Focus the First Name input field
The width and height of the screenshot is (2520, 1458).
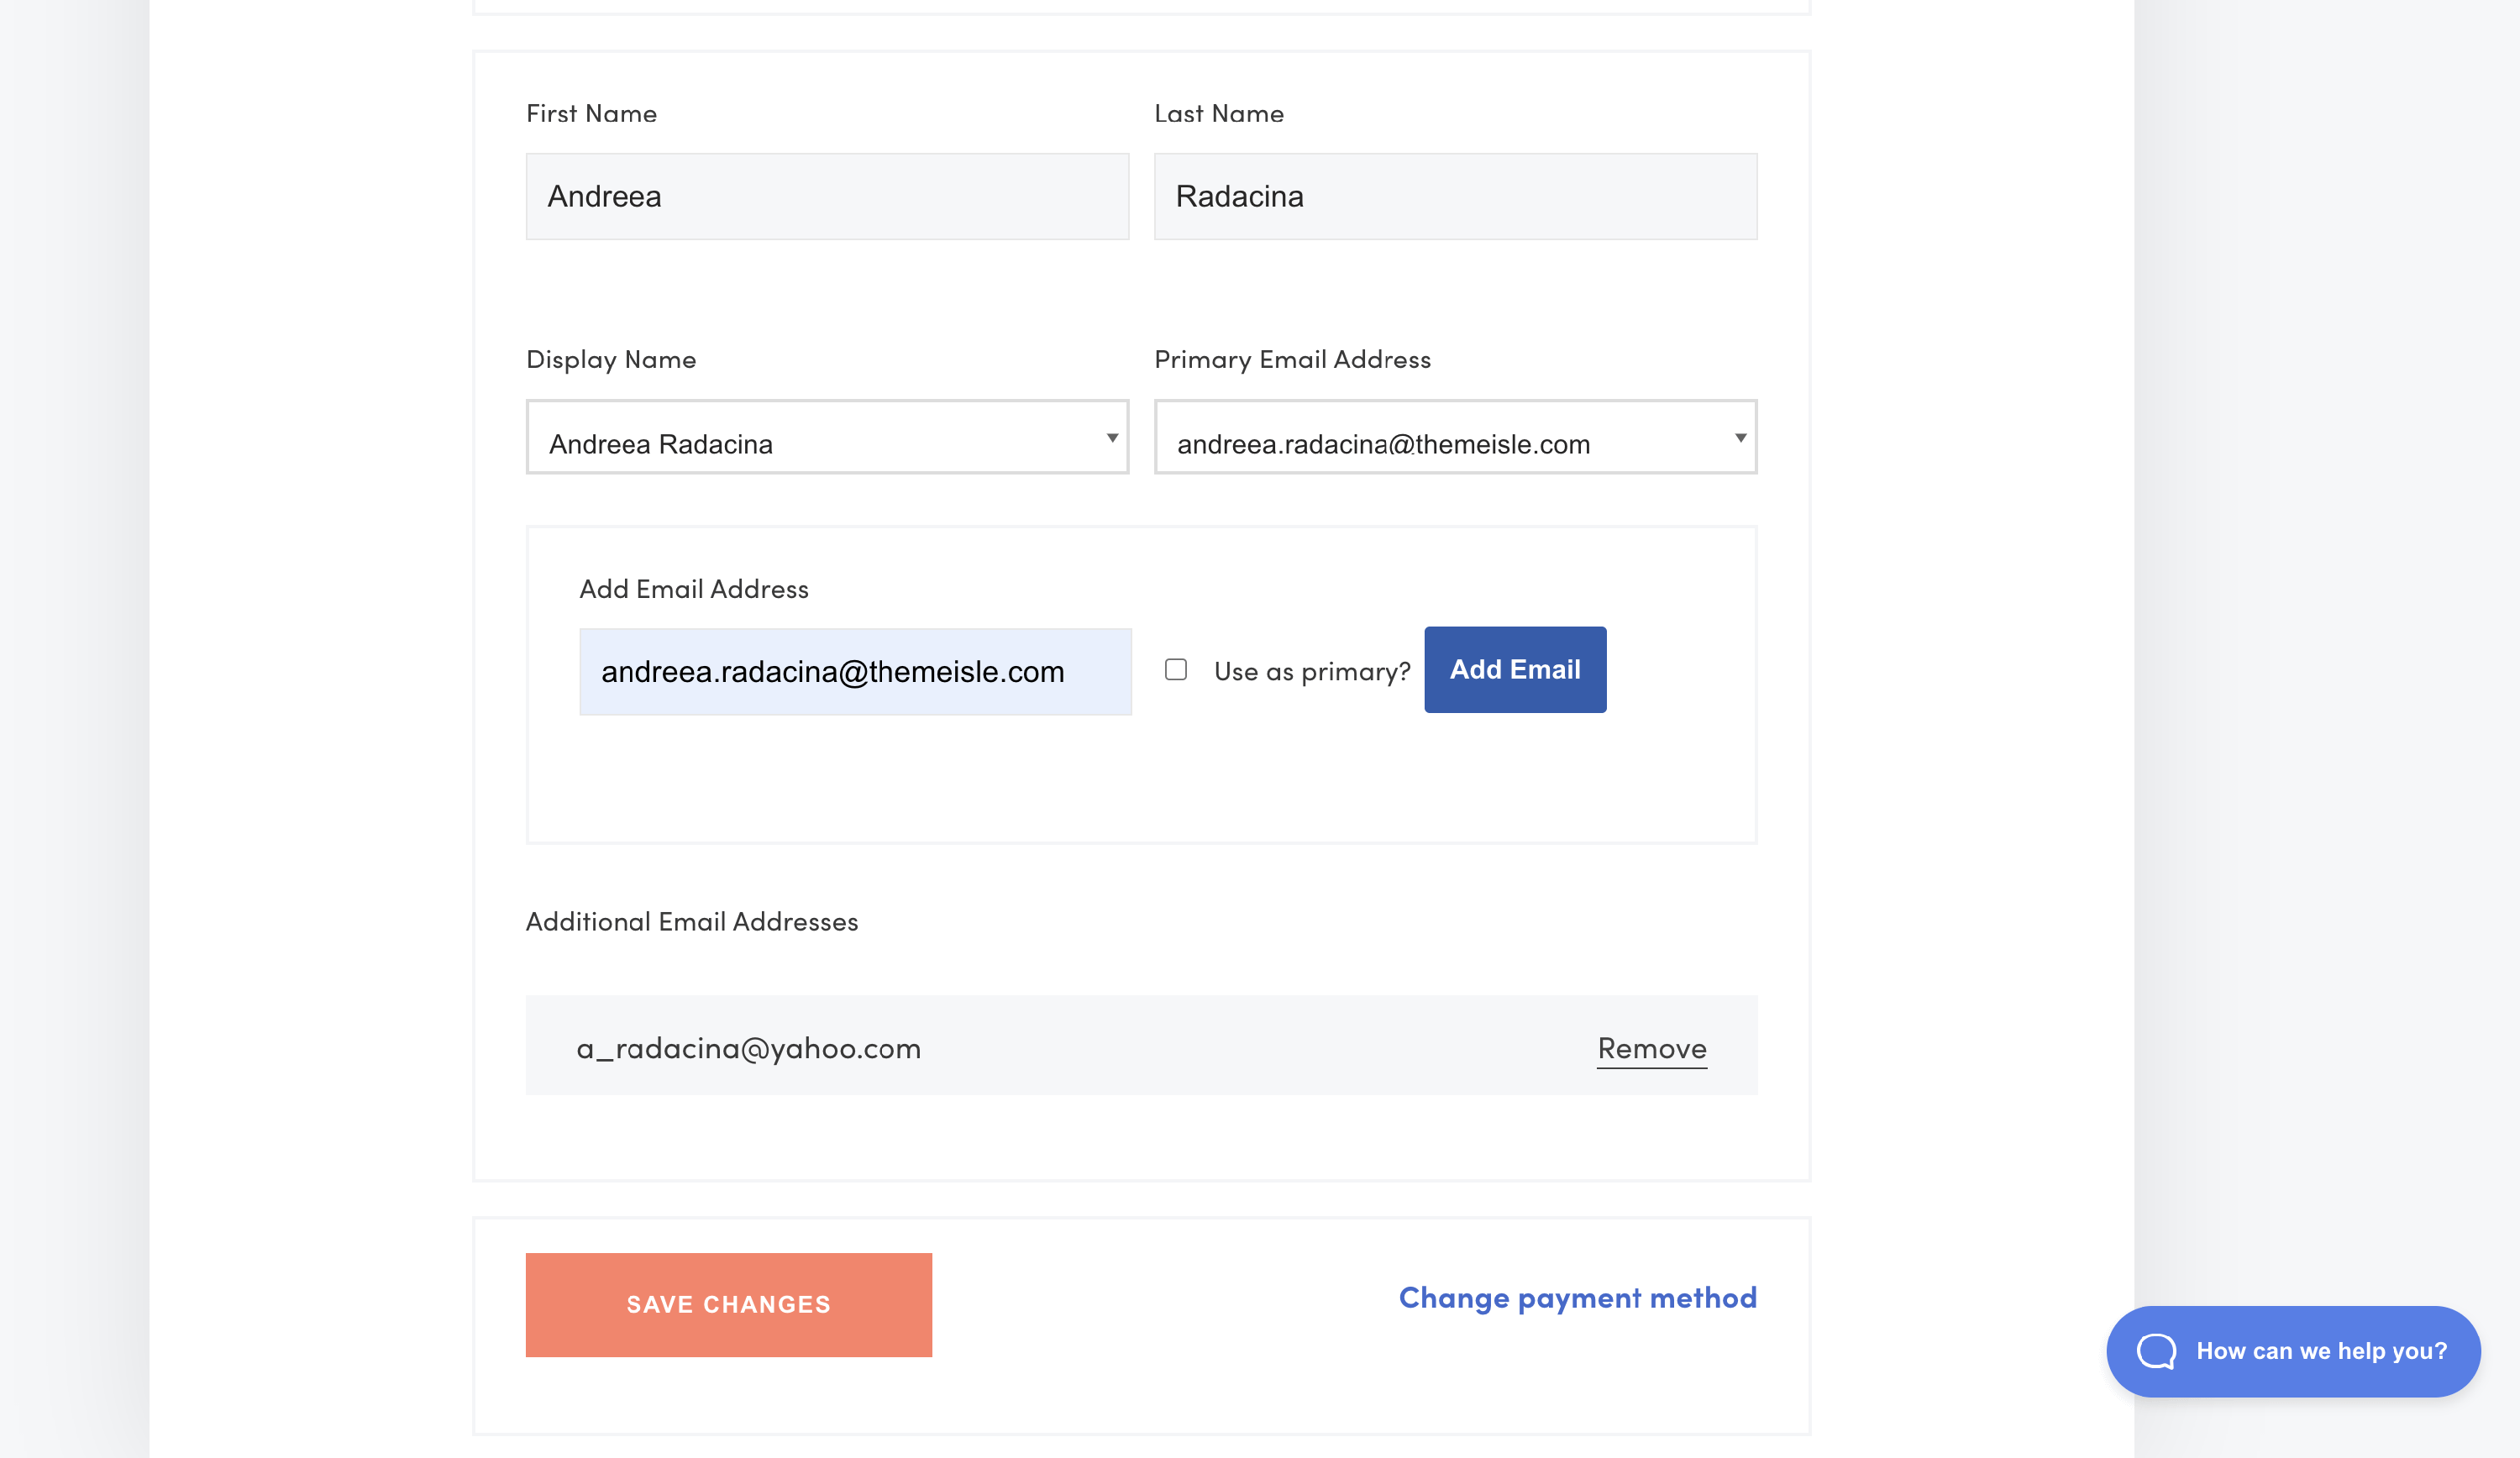[826, 196]
